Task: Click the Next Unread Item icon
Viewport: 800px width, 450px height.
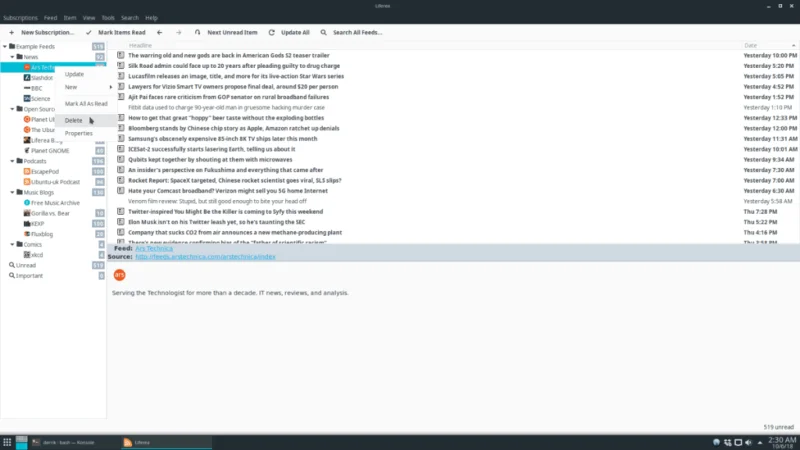Action: pos(197,32)
